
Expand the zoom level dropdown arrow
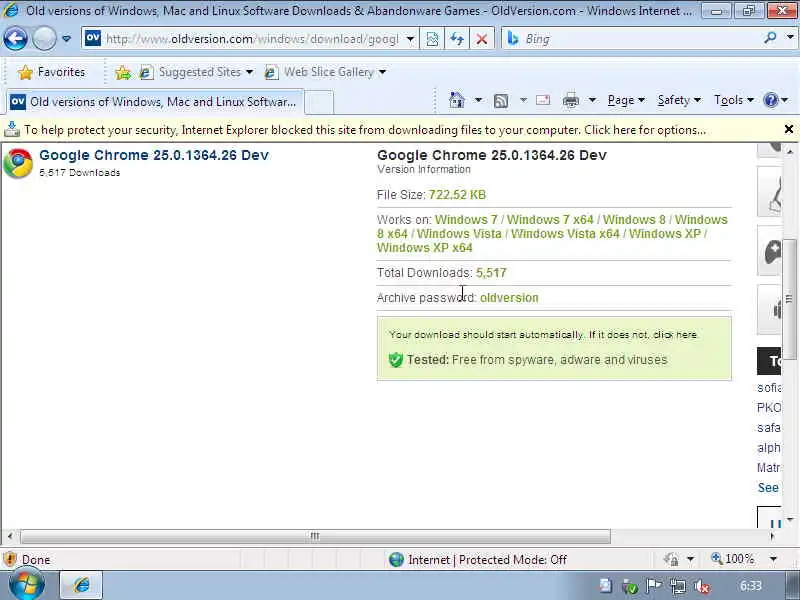coord(774,560)
